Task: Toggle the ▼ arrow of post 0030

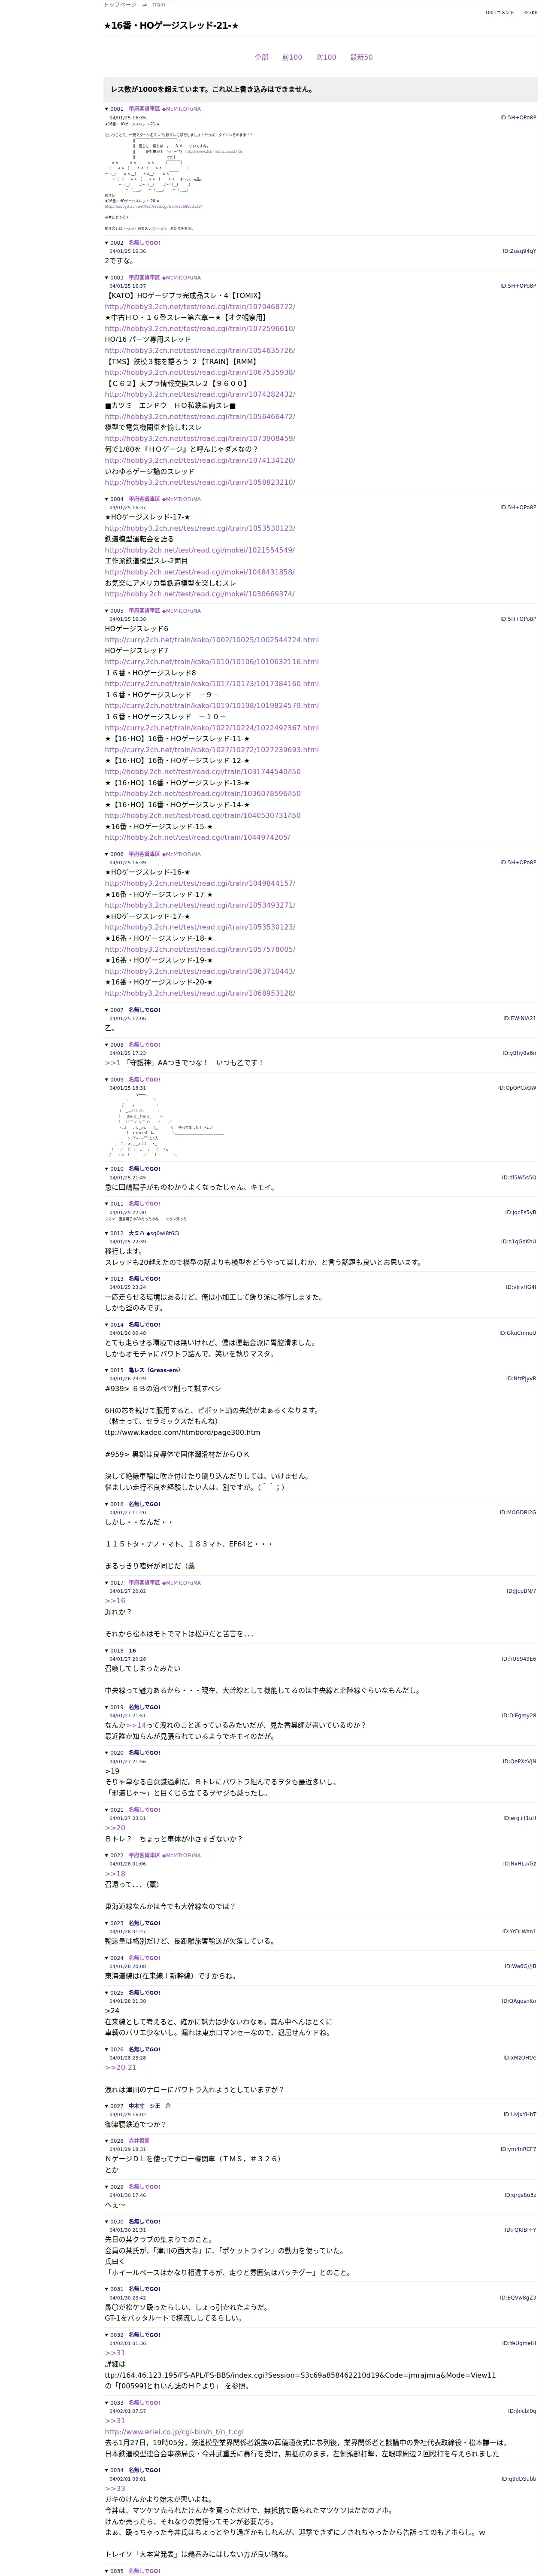Action: point(107,2222)
